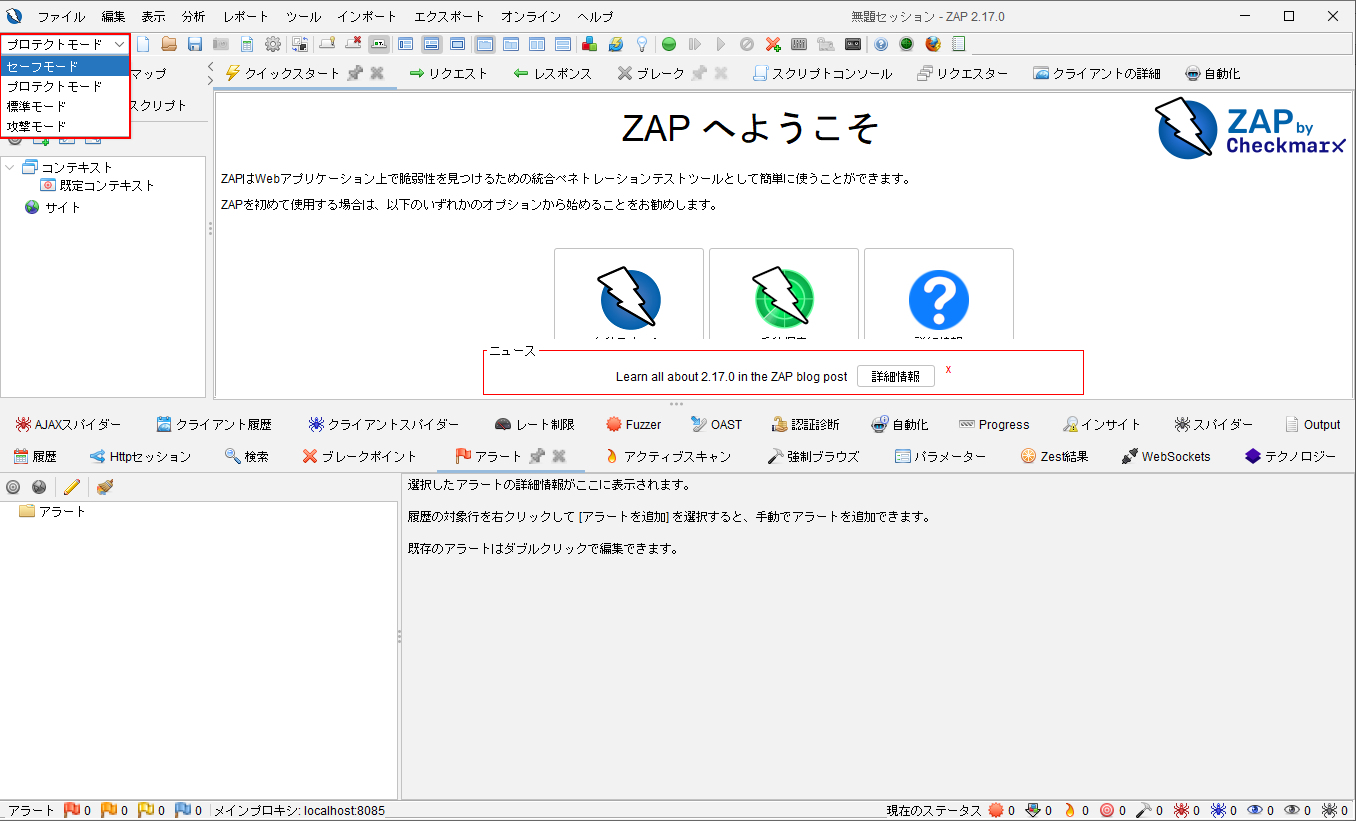
Task: Click the pencil edit icon in Alerts panel
Action: (71, 487)
